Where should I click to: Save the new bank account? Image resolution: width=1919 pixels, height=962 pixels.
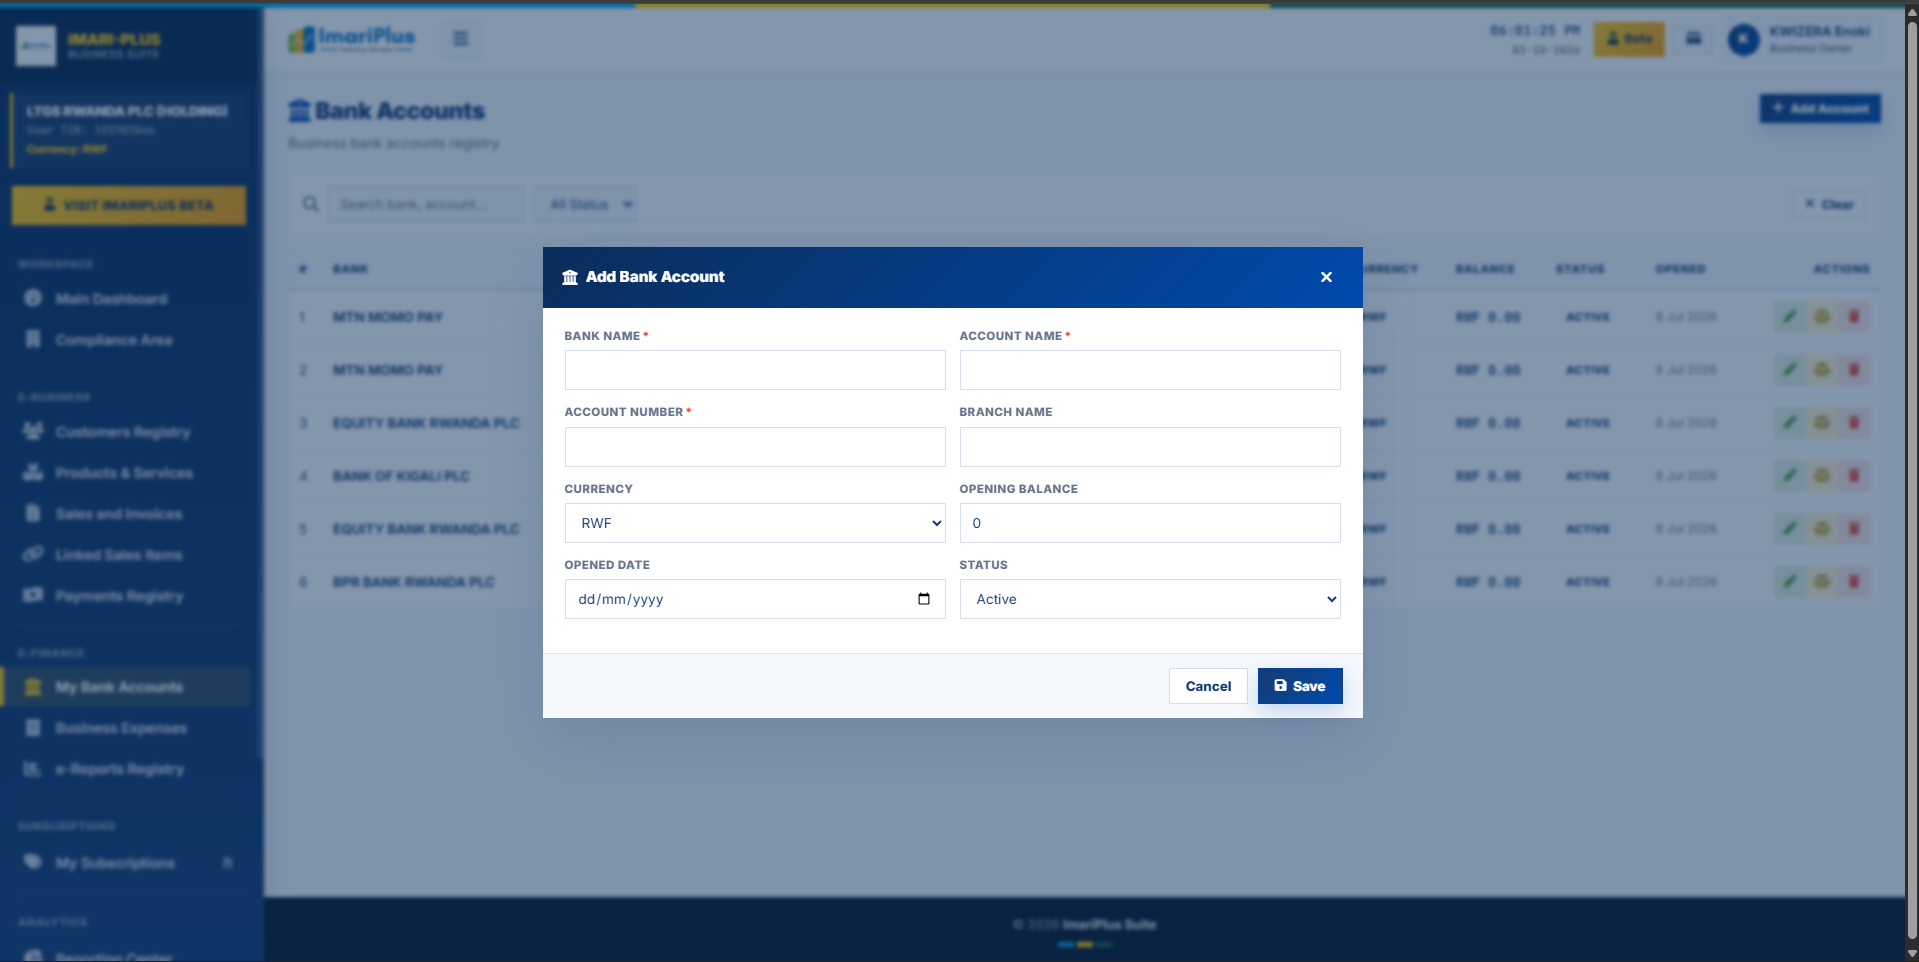click(1300, 686)
